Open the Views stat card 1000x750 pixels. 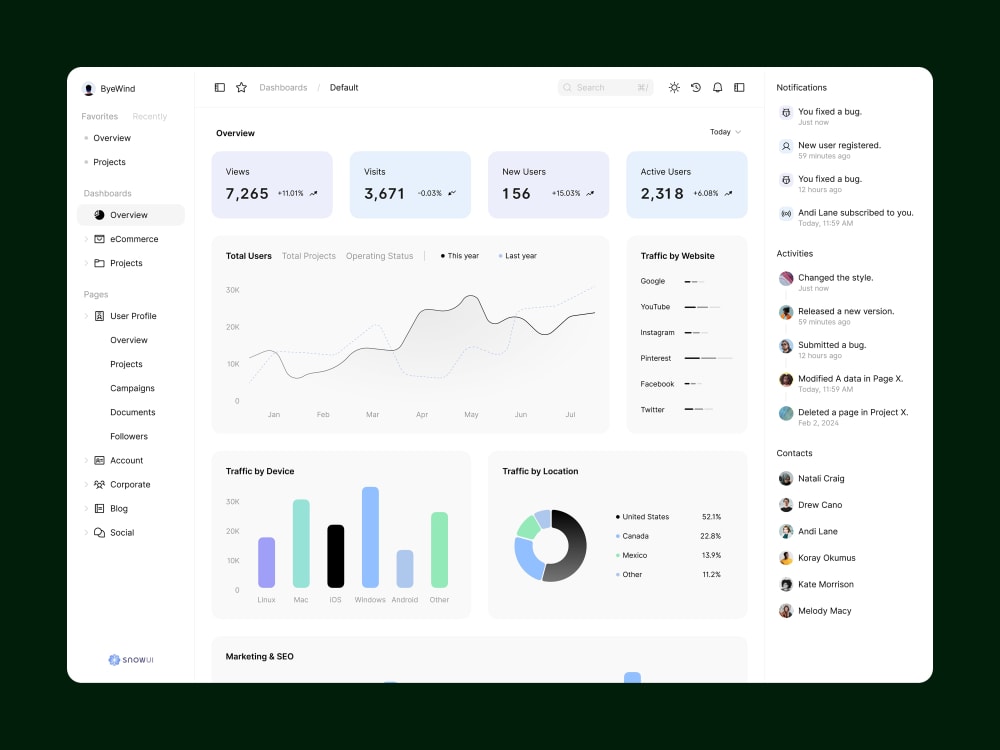tap(272, 185)
